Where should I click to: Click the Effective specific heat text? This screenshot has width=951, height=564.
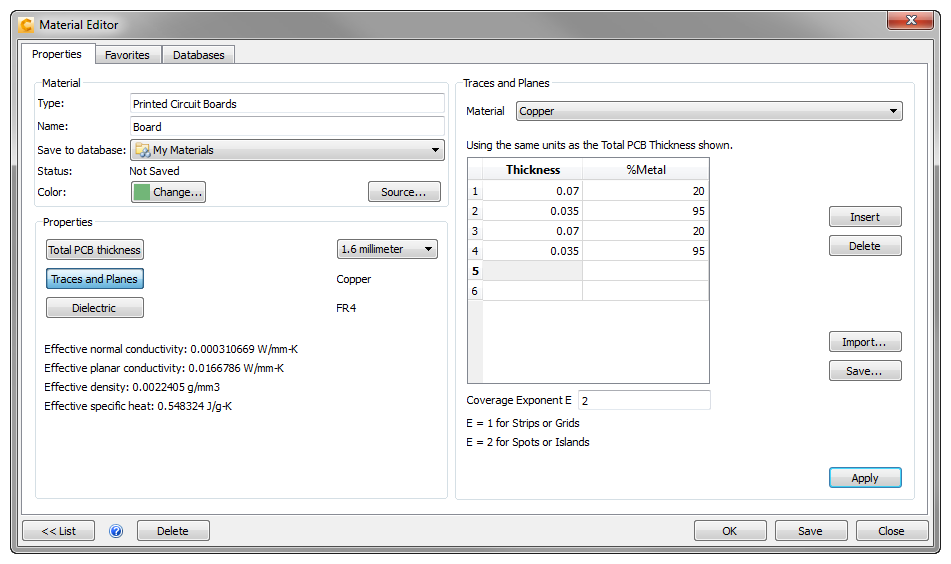138,406
